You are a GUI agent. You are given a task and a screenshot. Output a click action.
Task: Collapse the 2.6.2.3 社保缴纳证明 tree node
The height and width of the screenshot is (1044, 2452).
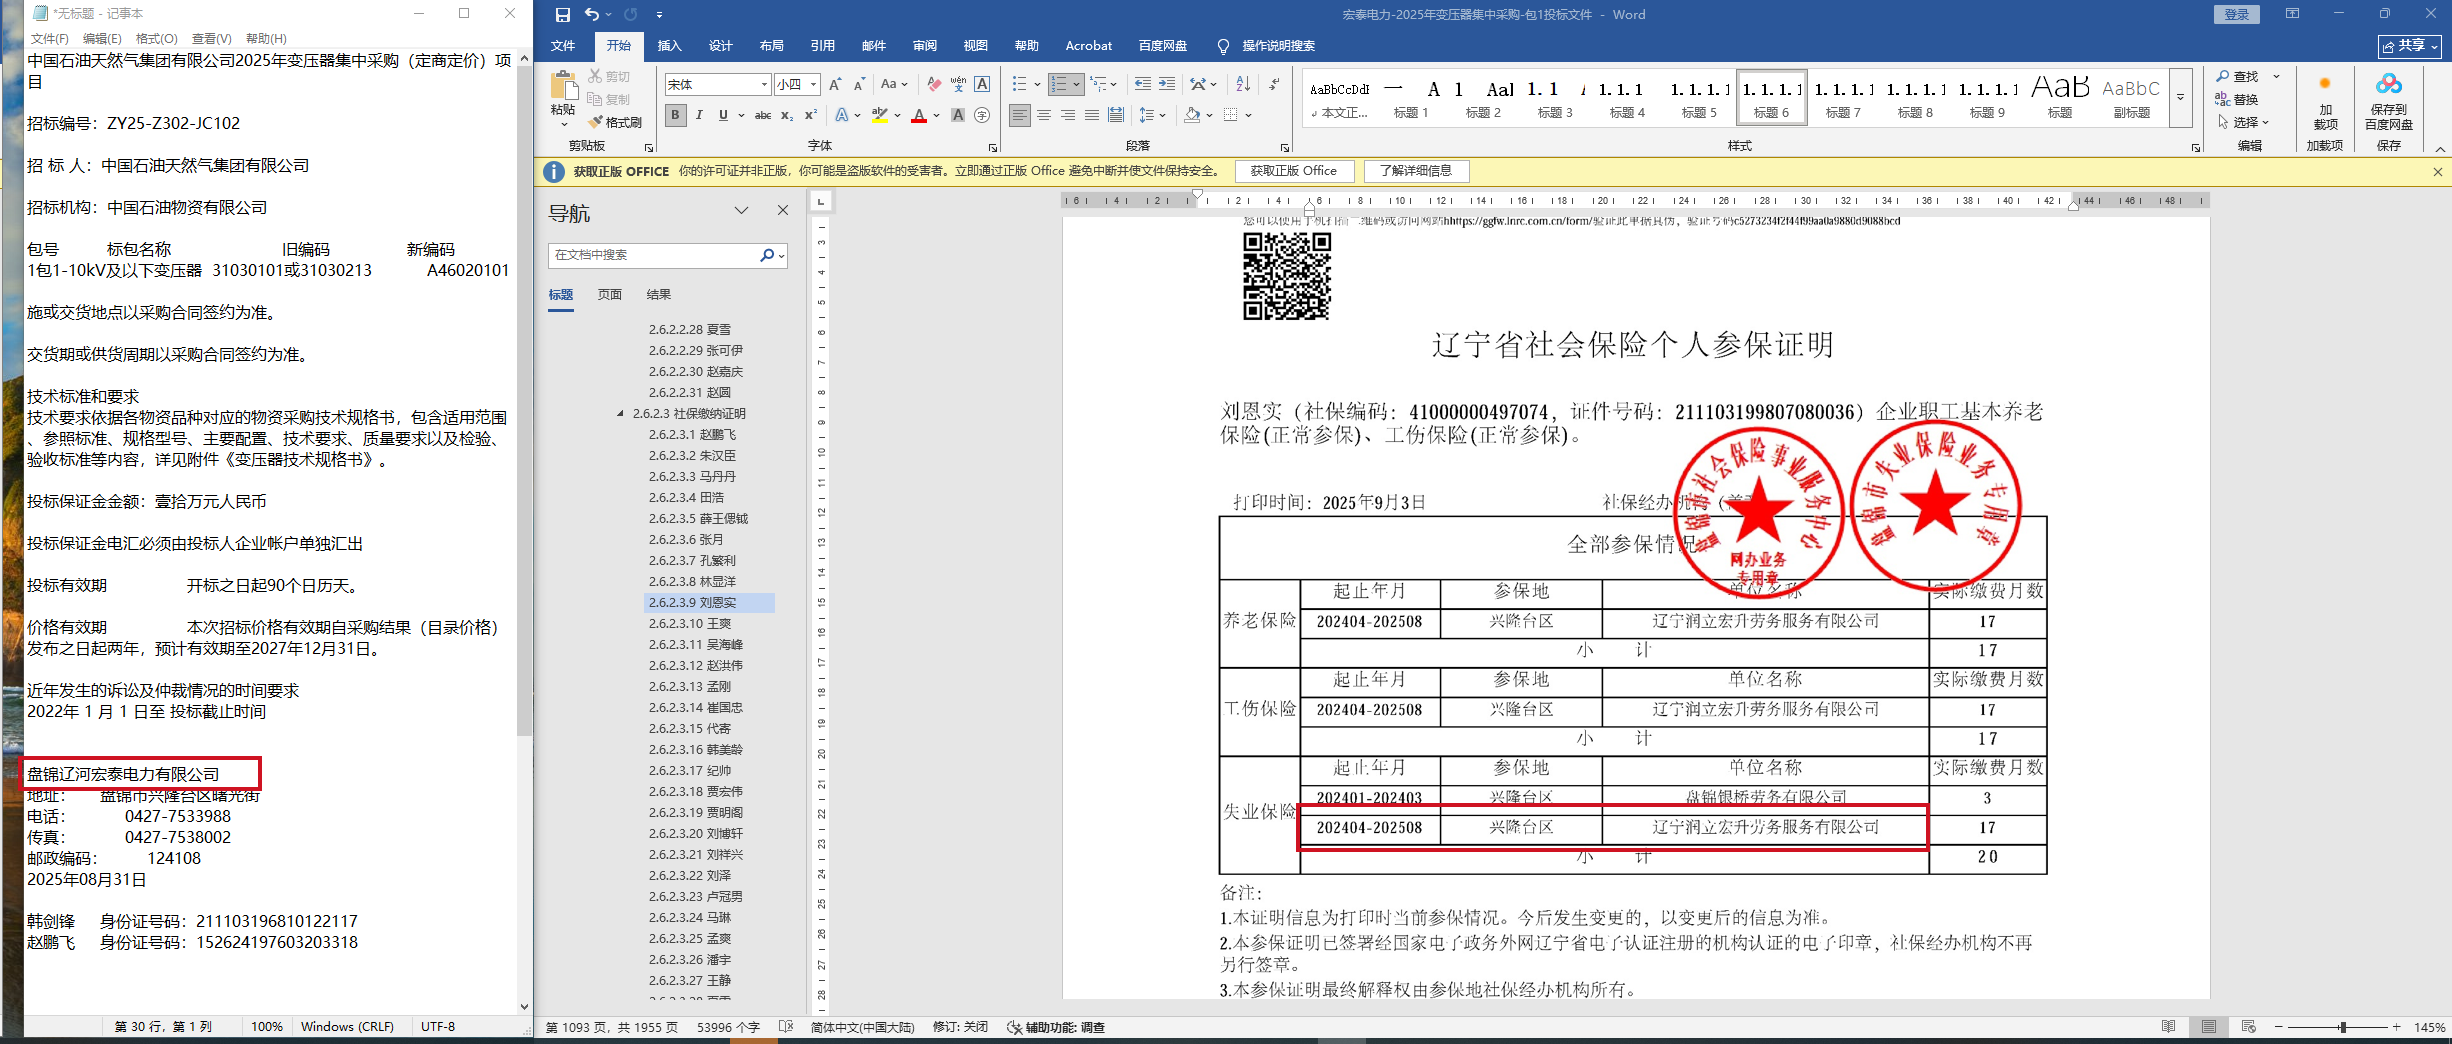[x=620, y=413]
